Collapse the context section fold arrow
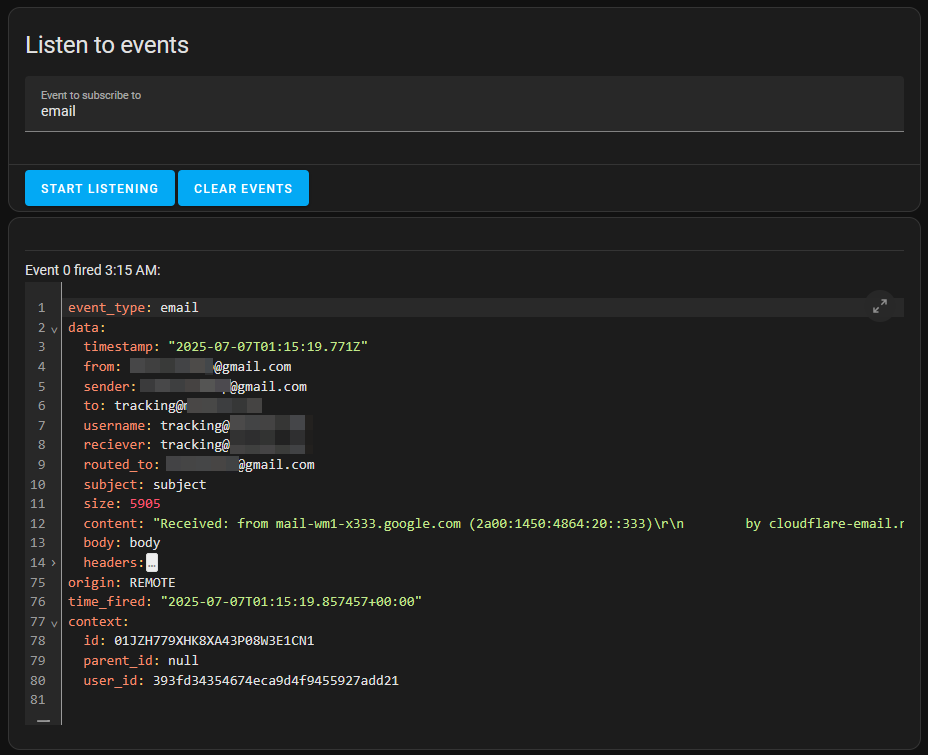 [54, 623]
